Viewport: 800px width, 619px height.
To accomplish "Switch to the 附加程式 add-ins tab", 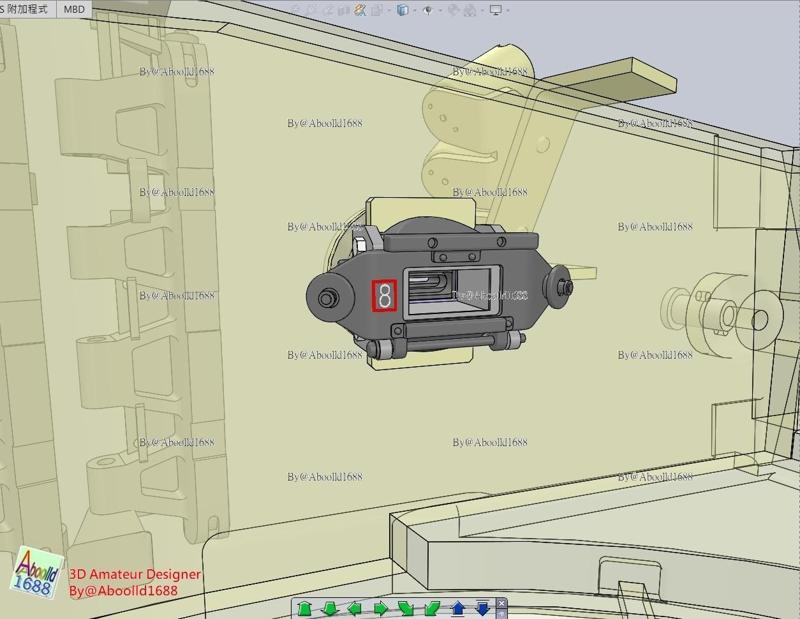I will [28, 9].
